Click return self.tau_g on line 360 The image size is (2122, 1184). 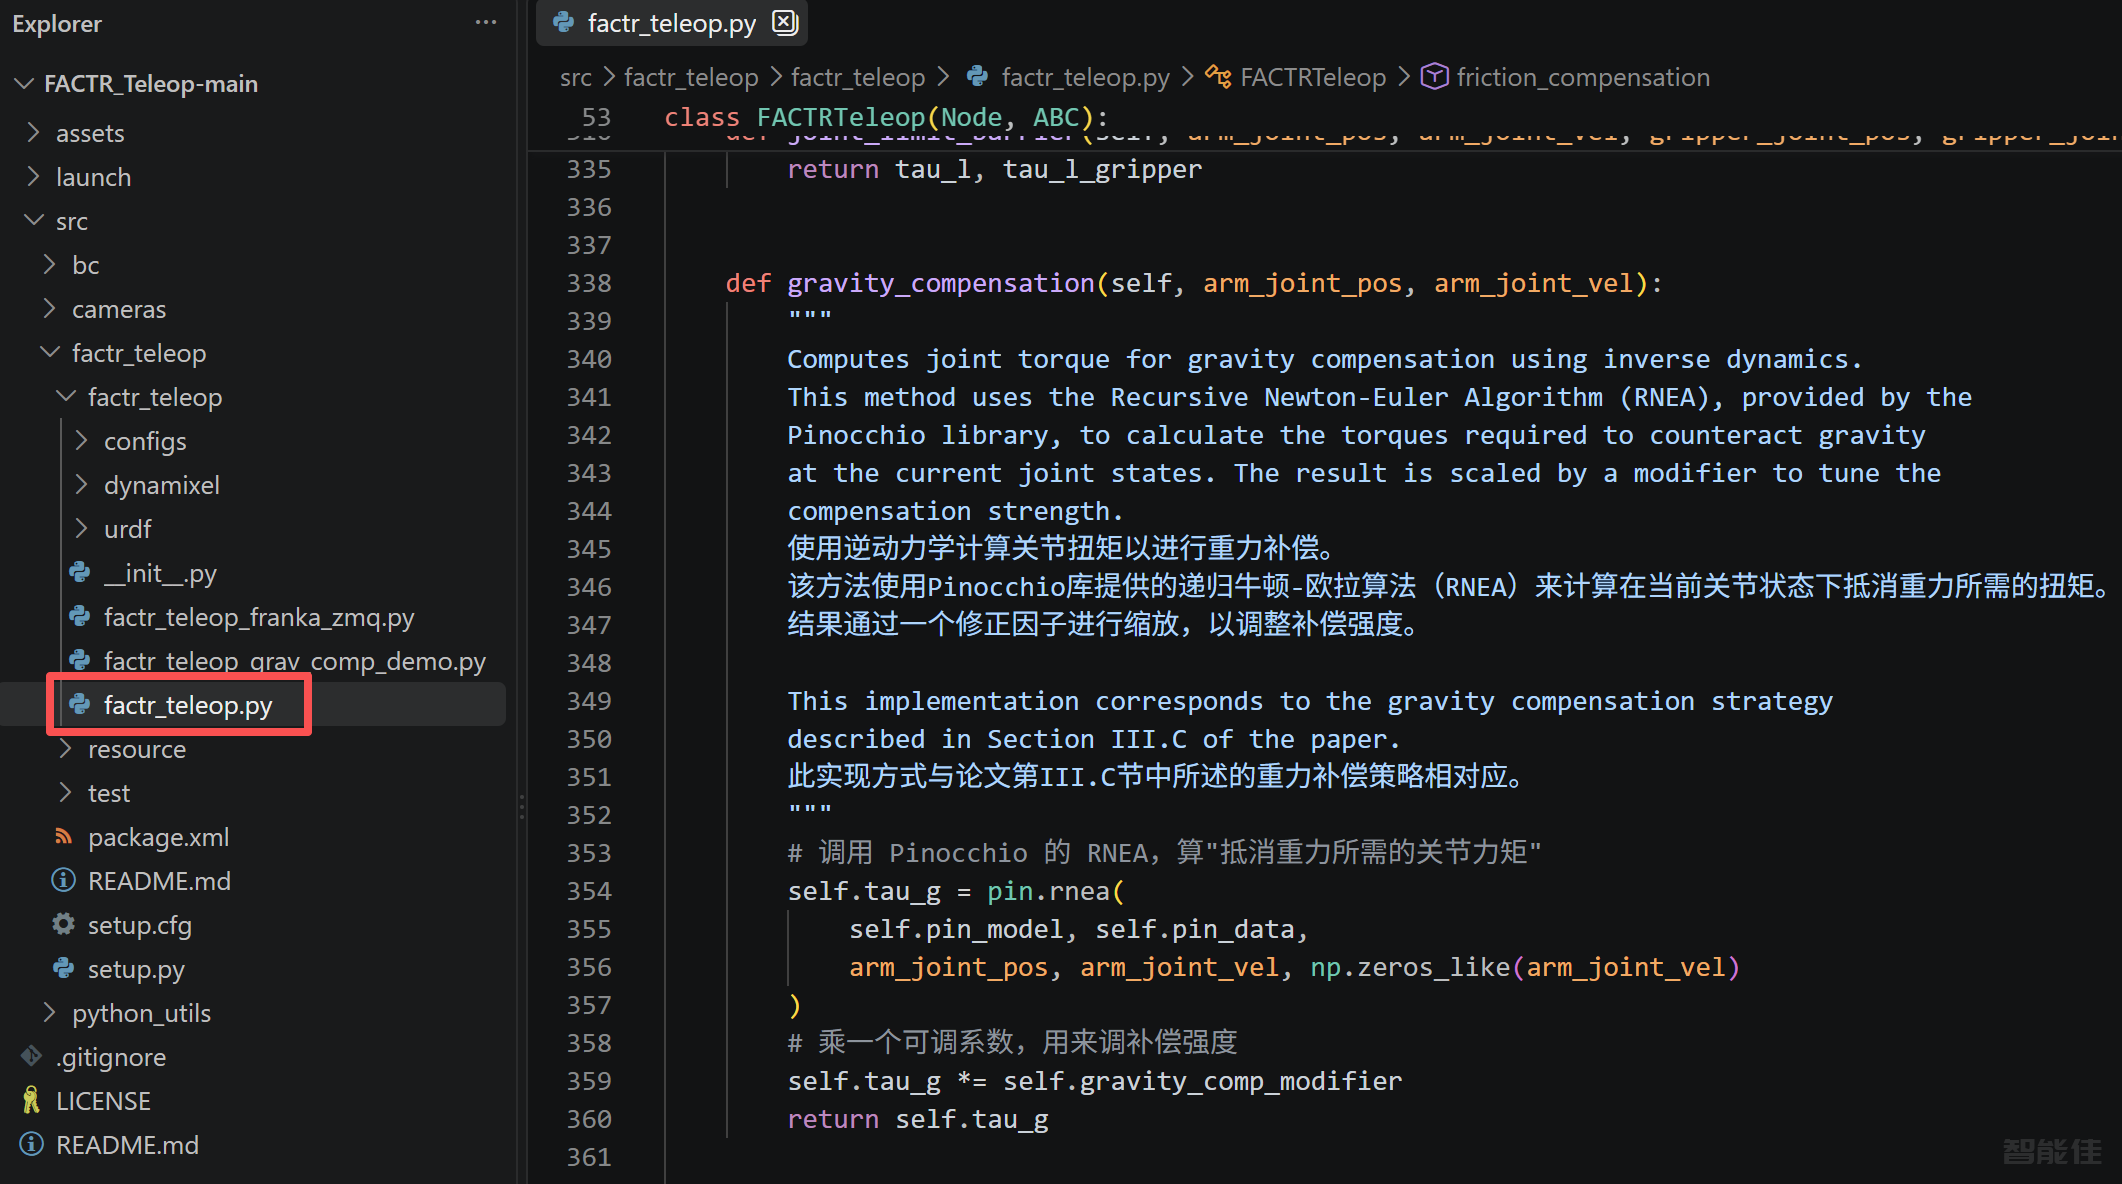(918, 1119)
